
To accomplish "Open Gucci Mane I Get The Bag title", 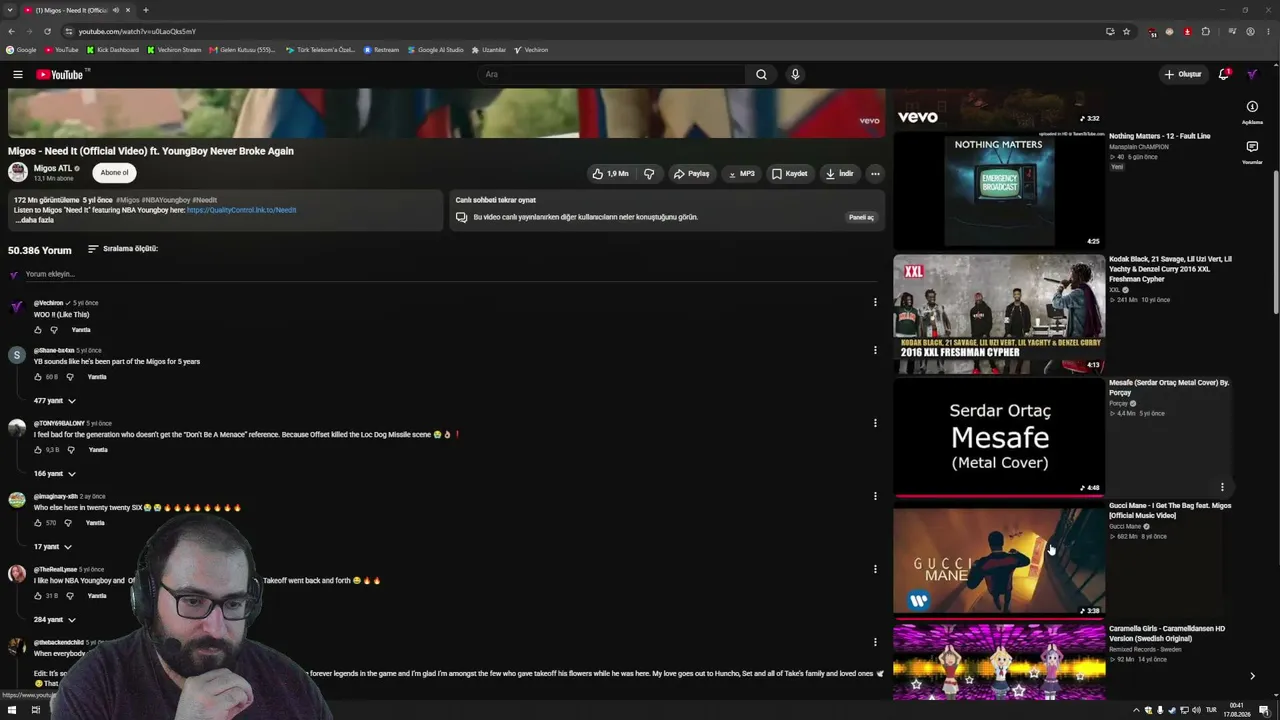I will click(x=1170, y=510).
